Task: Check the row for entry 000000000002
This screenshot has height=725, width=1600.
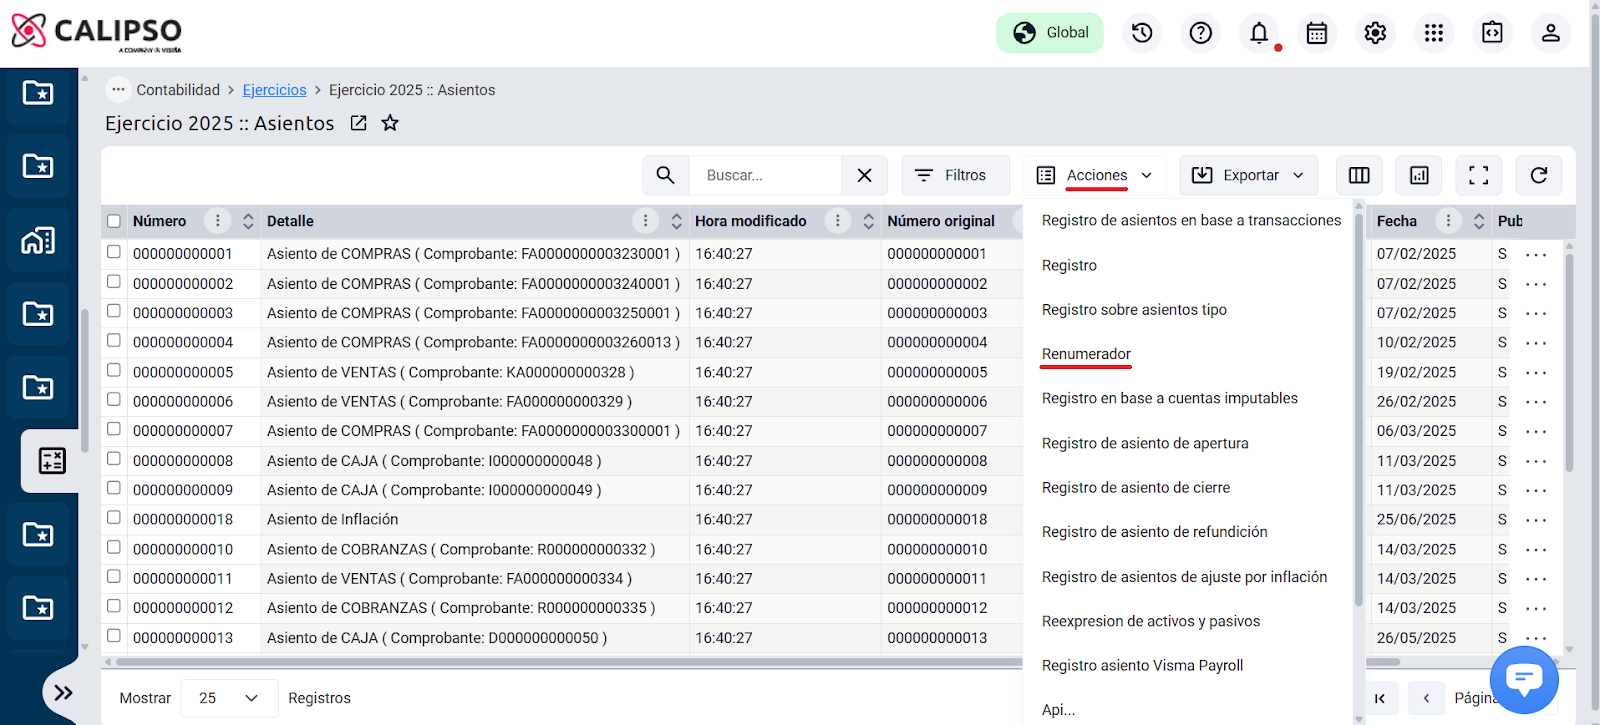Action: pyautogui.click(x=114, y=282)
